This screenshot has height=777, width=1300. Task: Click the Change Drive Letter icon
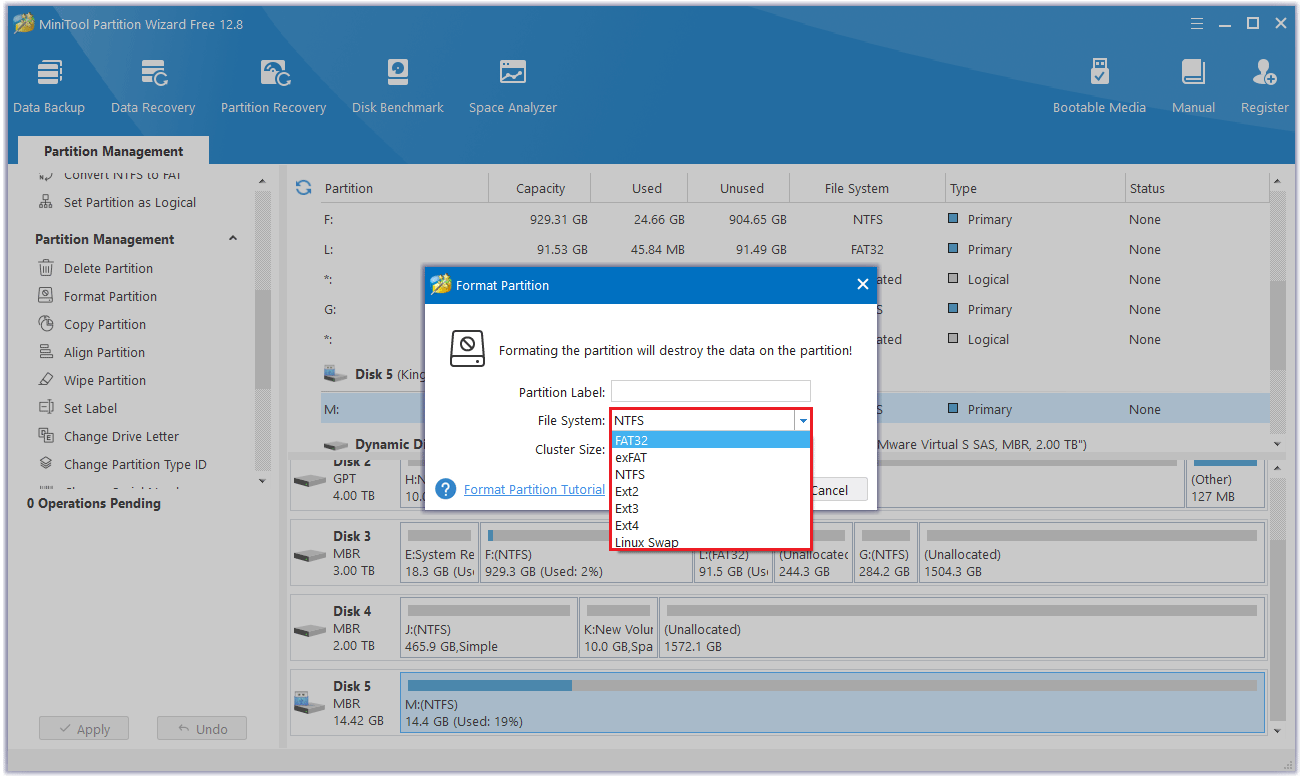46,436
